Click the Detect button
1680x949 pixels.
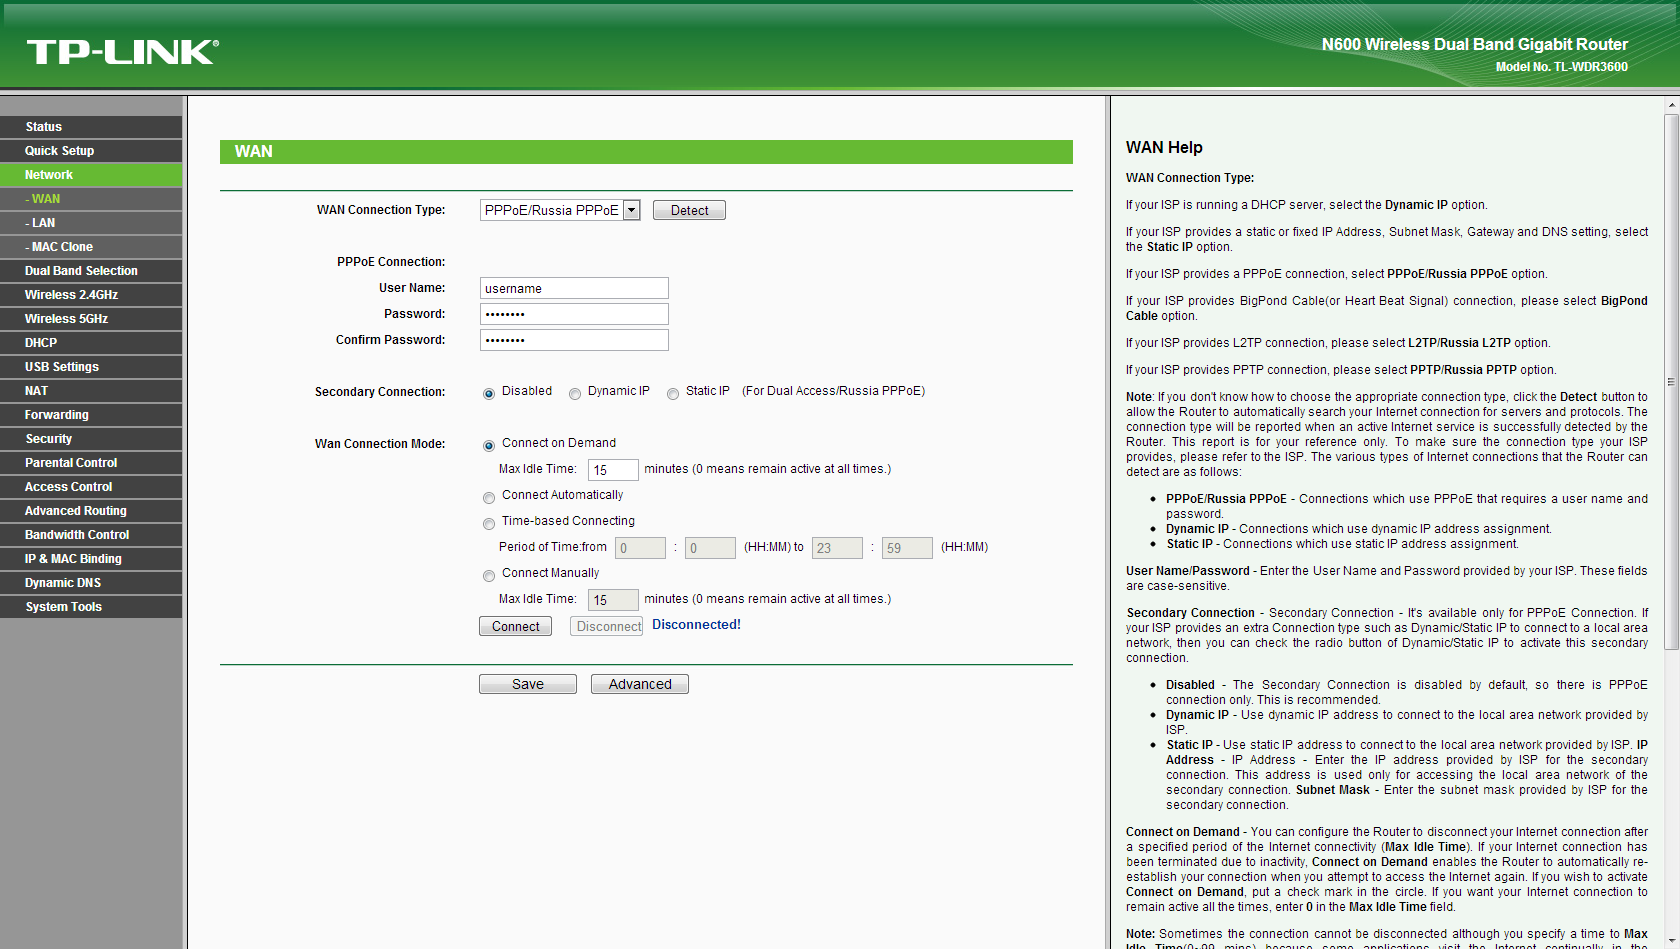point(689,210)
